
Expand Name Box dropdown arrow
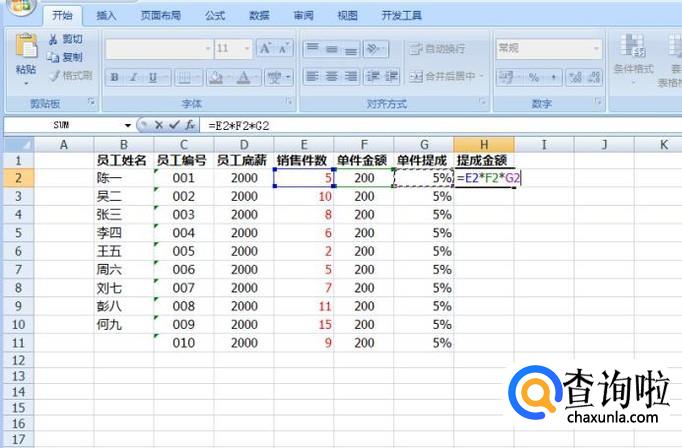click(127, 125)
